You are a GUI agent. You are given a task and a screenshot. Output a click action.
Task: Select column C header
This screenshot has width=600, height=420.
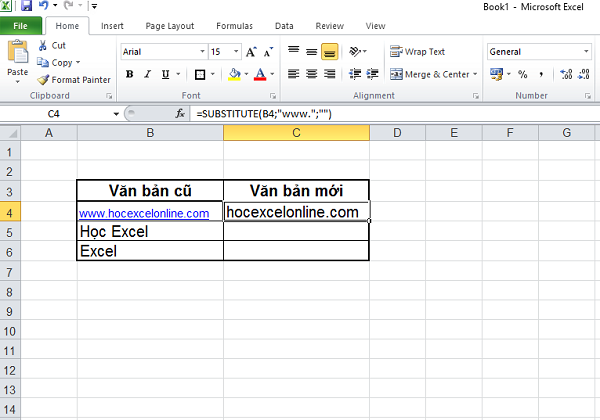[x=296, y=133]
